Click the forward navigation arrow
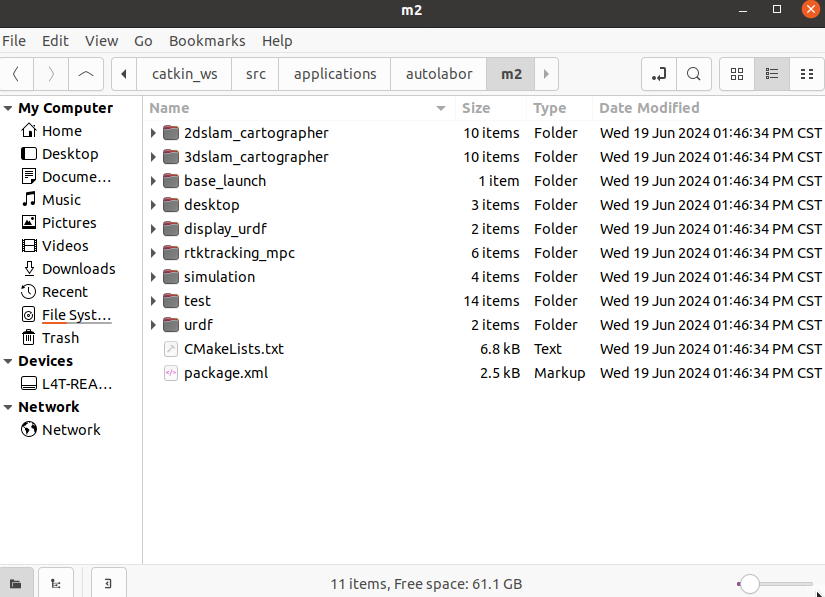The height and width of the screenshot is (597, 825). pyautogui.click(x=52, y=74)
